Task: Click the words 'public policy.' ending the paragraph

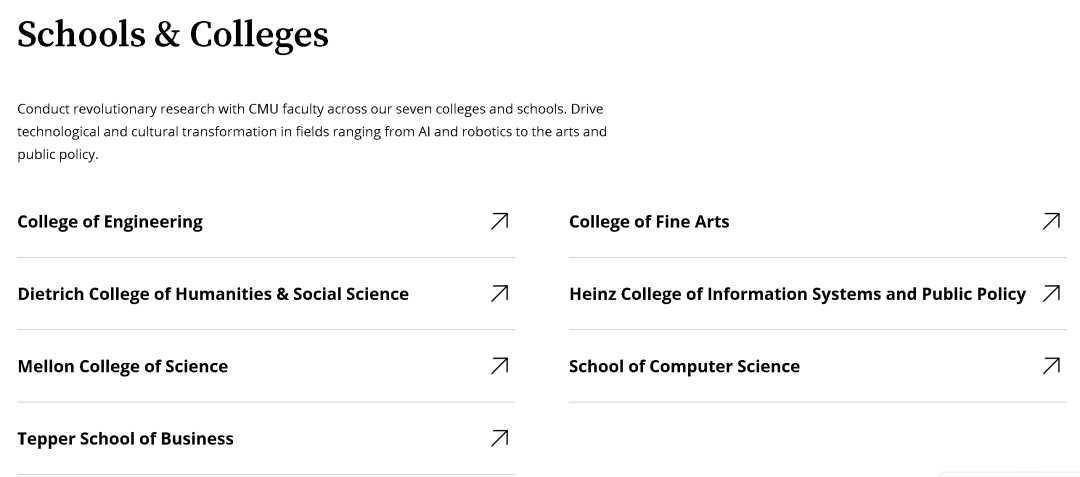Action: tap(57, 155)
